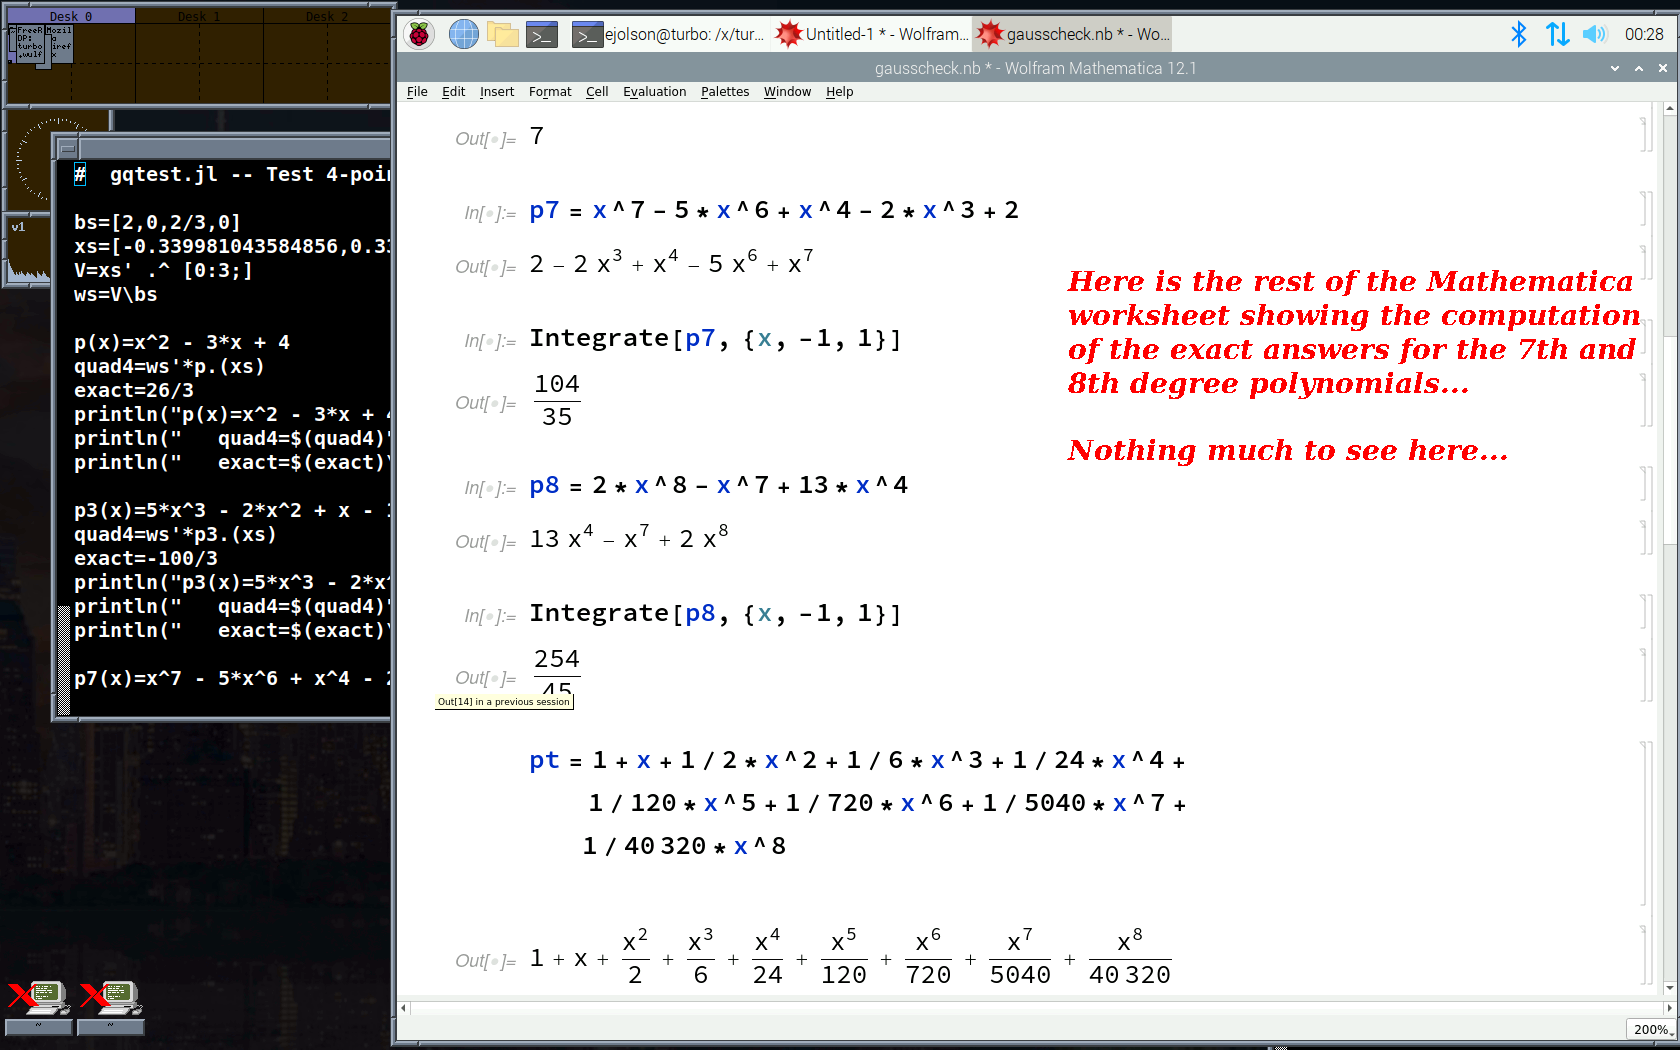Open the Raspberry Pi applications menu
The width and height of the screenshot is (1680, 1050).
coord(419,35)
